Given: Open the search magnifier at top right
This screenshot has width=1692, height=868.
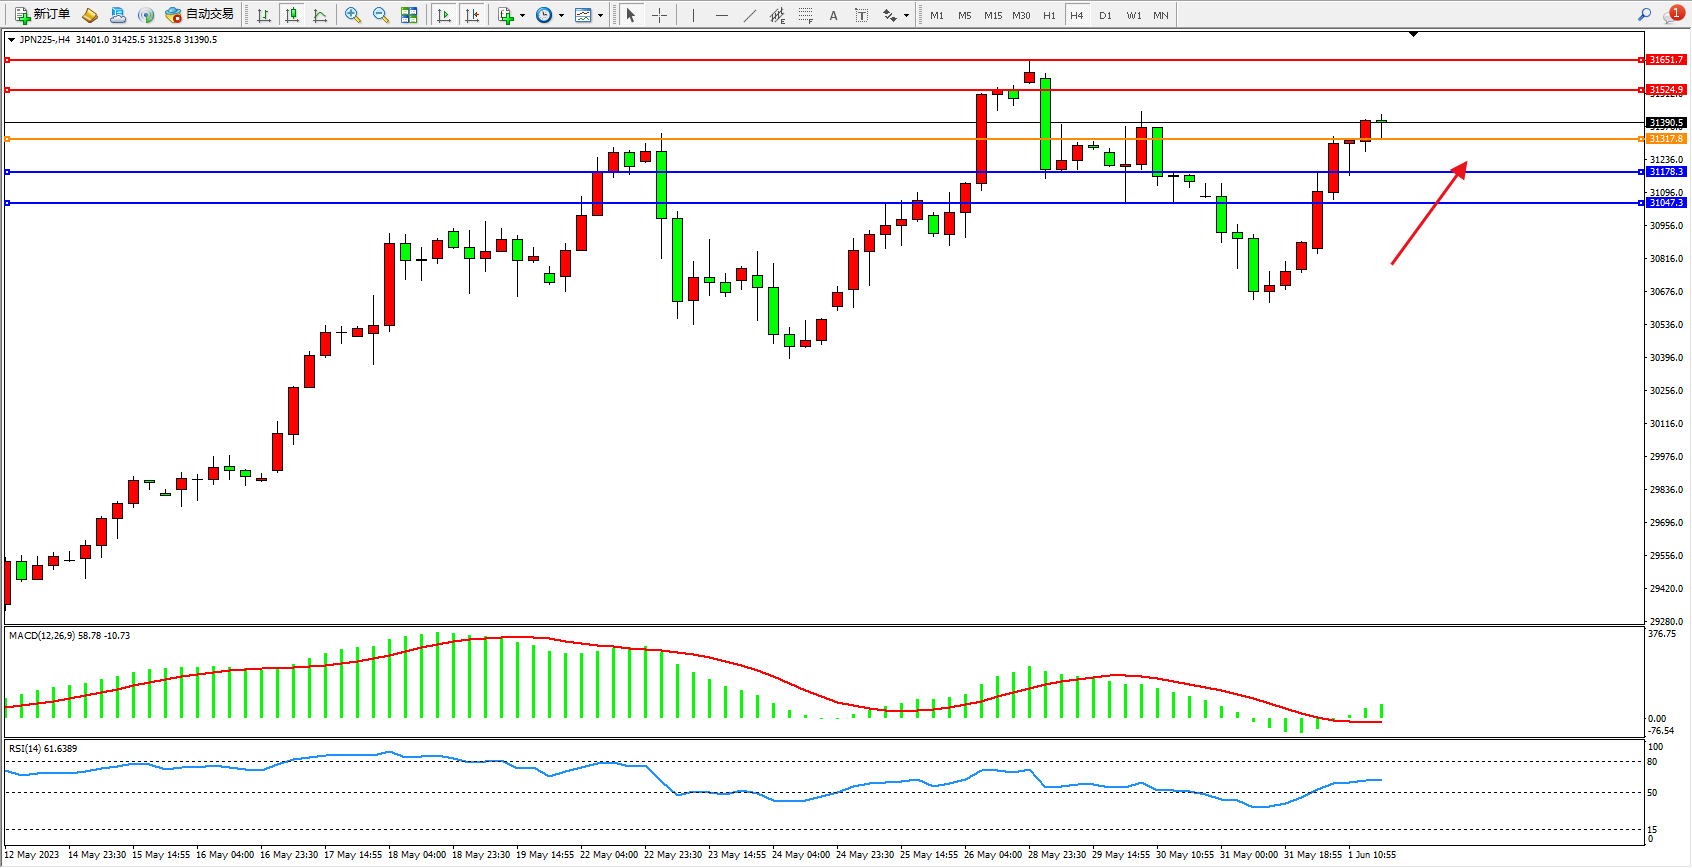Looking at the screenshot, I should pyautogui.click(x=1644, y=15).
